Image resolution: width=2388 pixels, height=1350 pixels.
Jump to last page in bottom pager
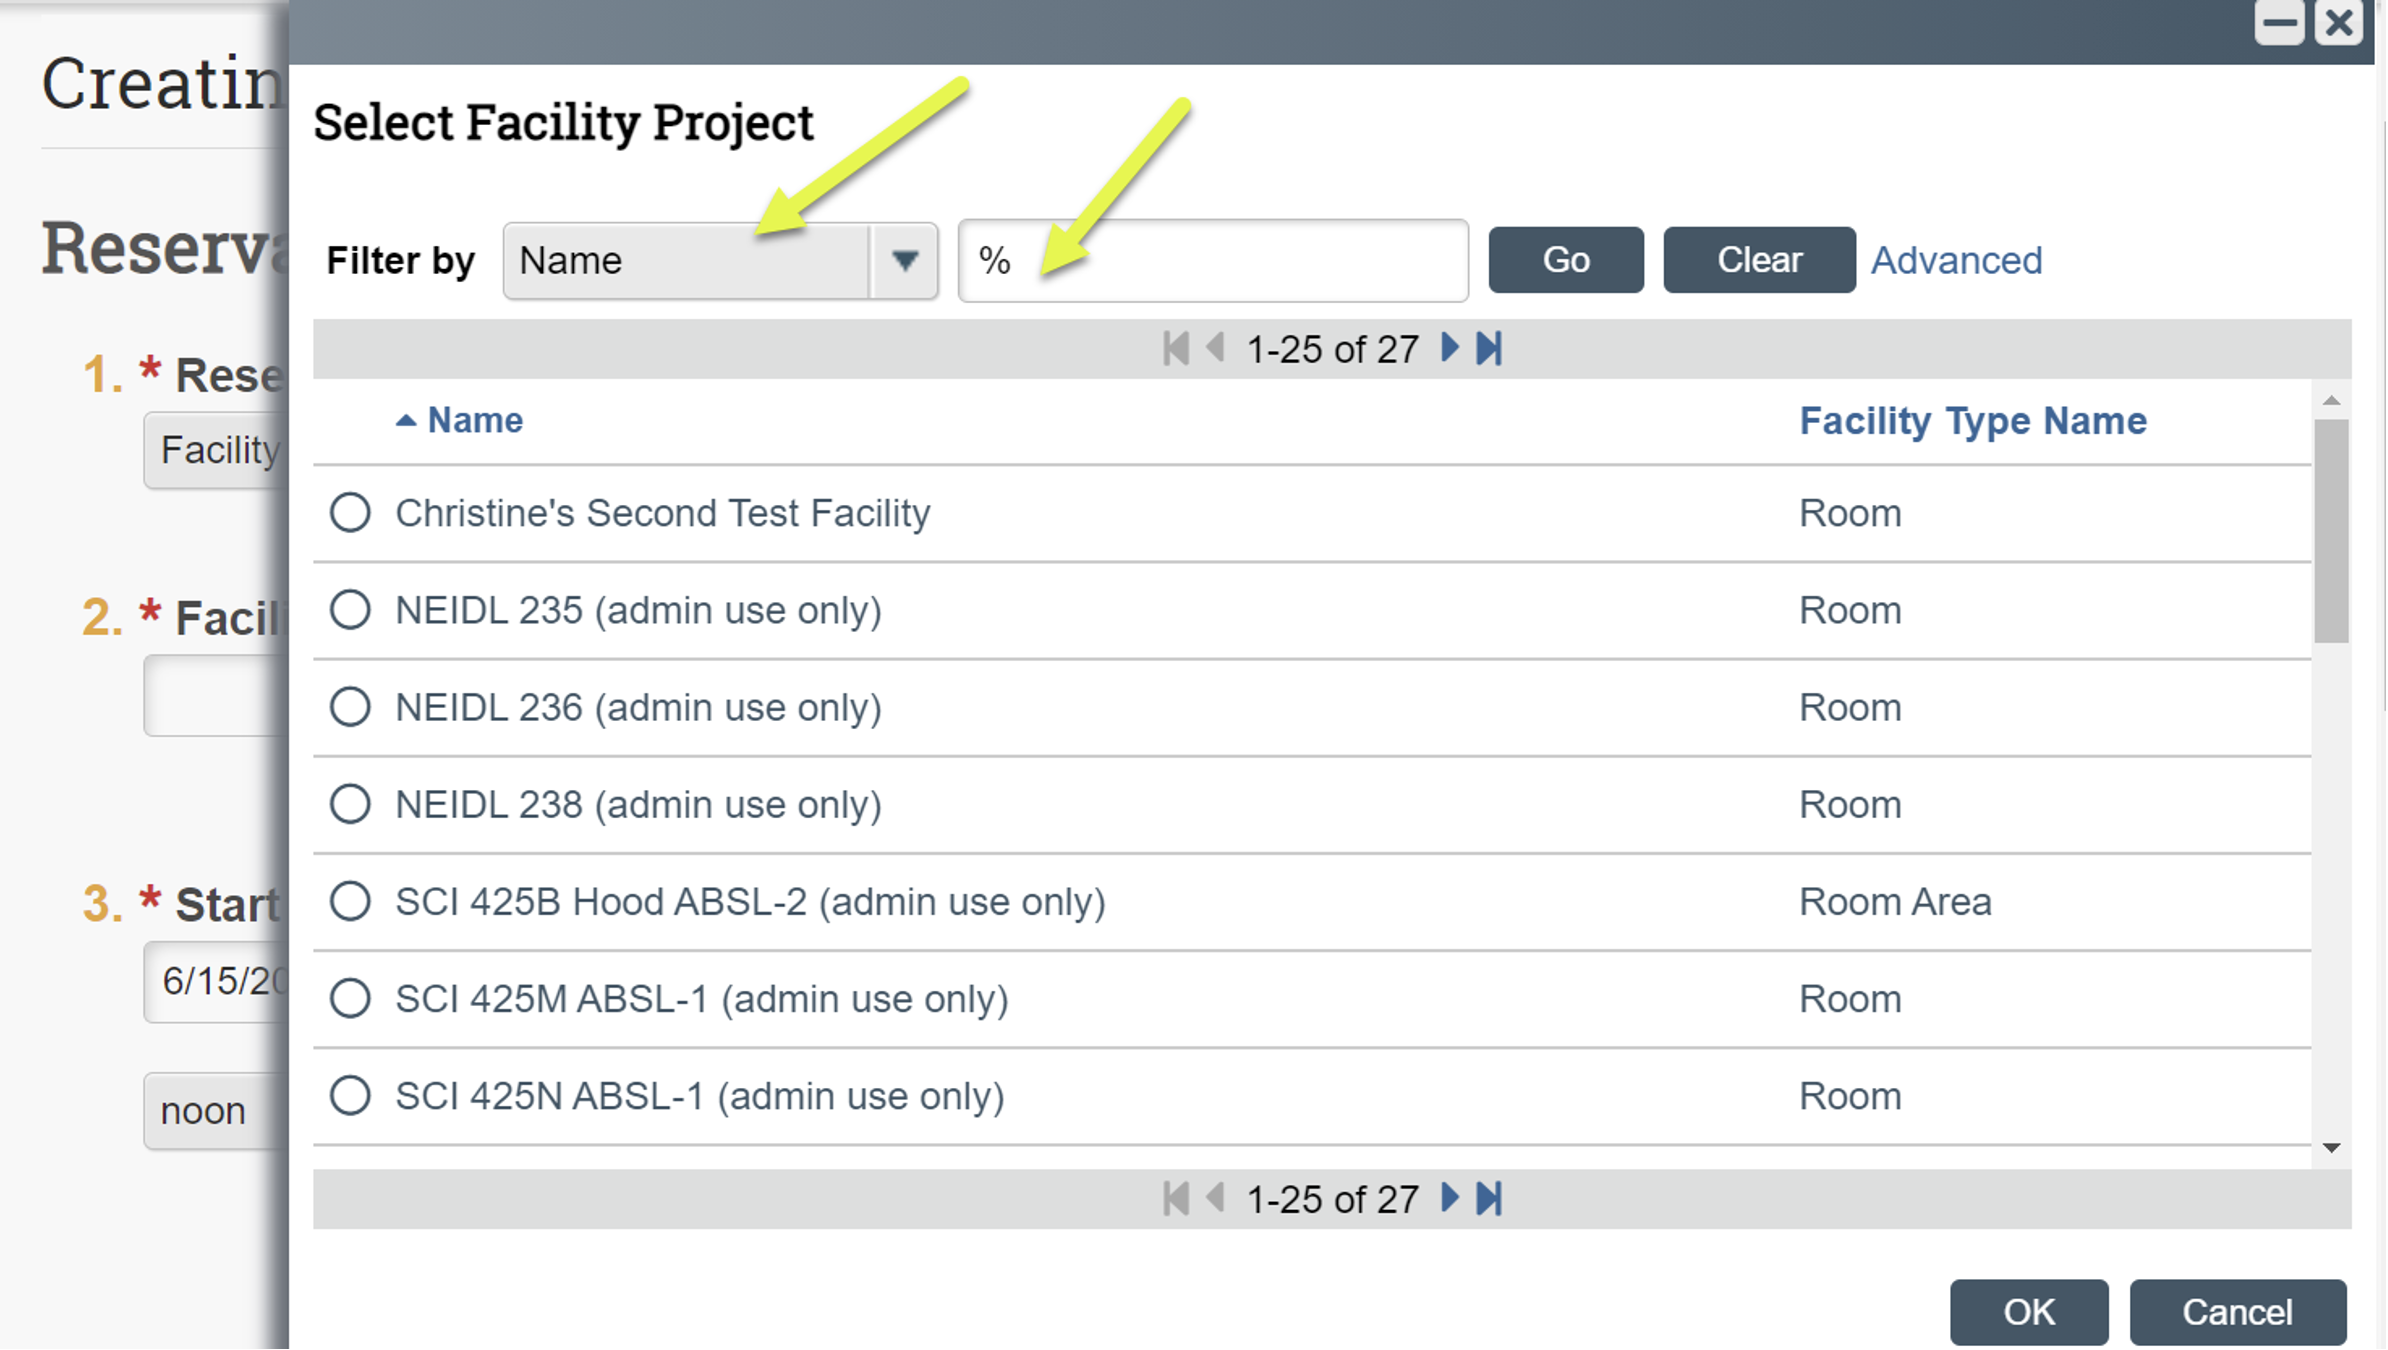1489,1197
